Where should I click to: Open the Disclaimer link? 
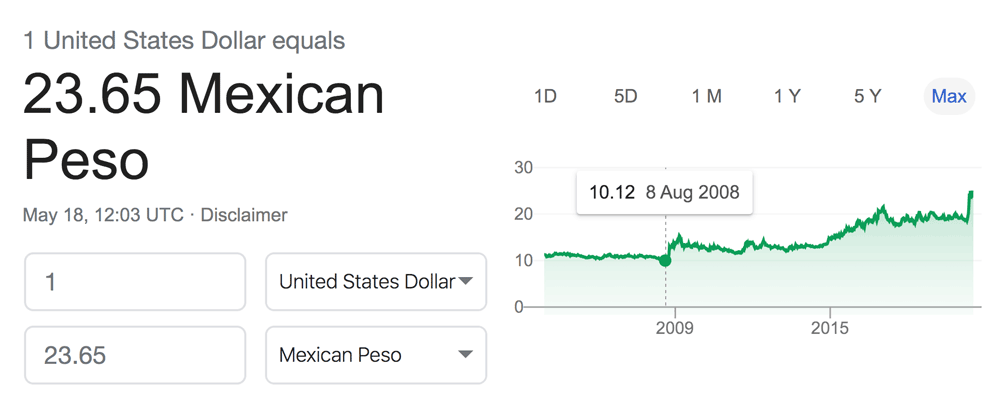[244, 215]
